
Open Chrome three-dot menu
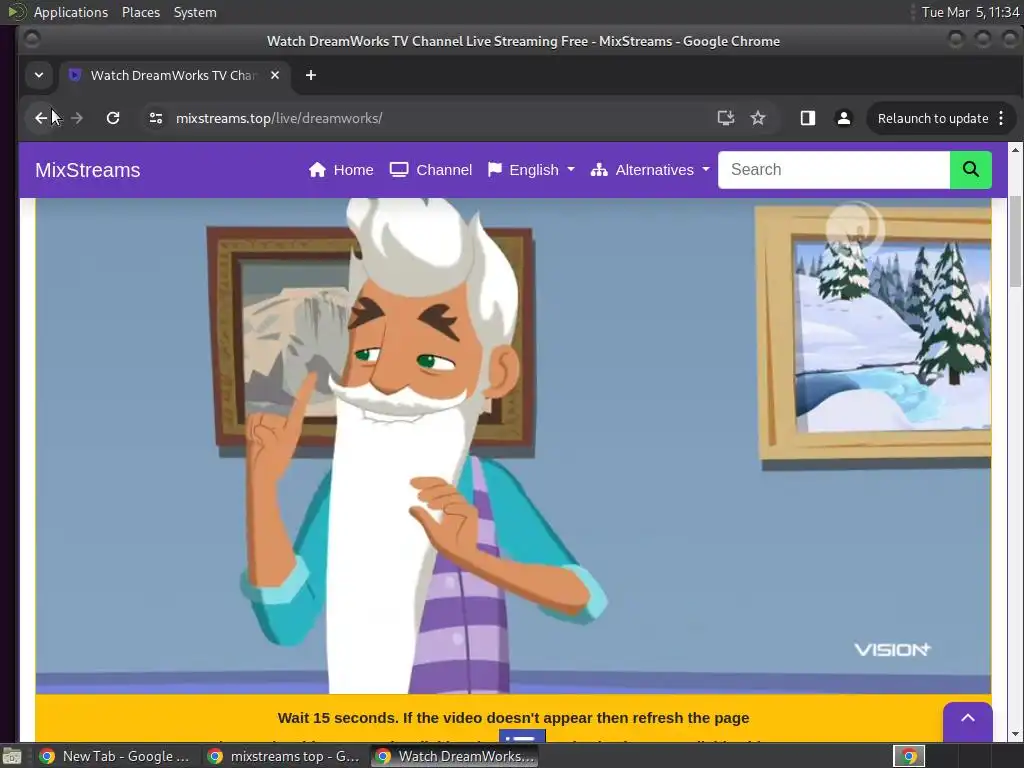(1001, 118)
